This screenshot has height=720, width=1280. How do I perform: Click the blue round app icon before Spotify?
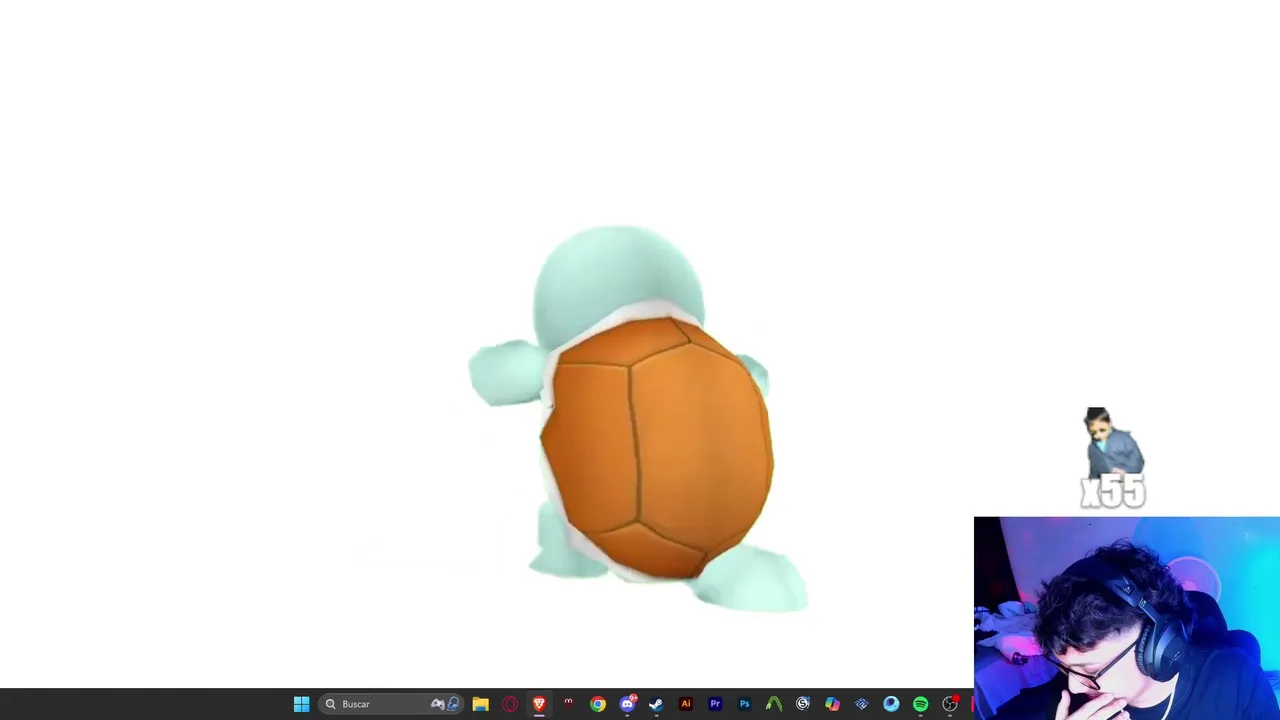(x=891, y=704)
